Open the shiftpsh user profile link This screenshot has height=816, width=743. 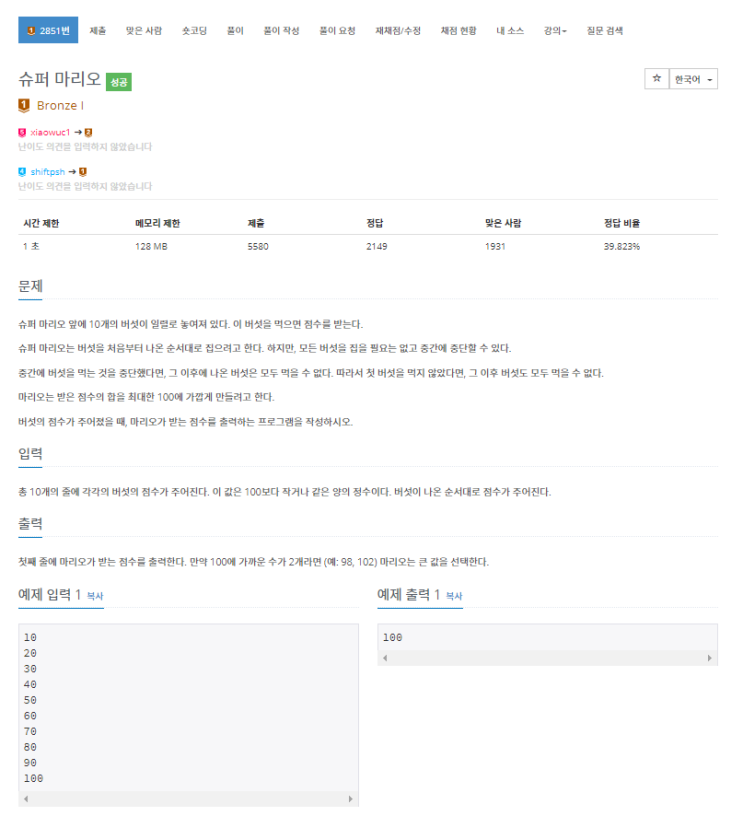(x=48, y=172)
